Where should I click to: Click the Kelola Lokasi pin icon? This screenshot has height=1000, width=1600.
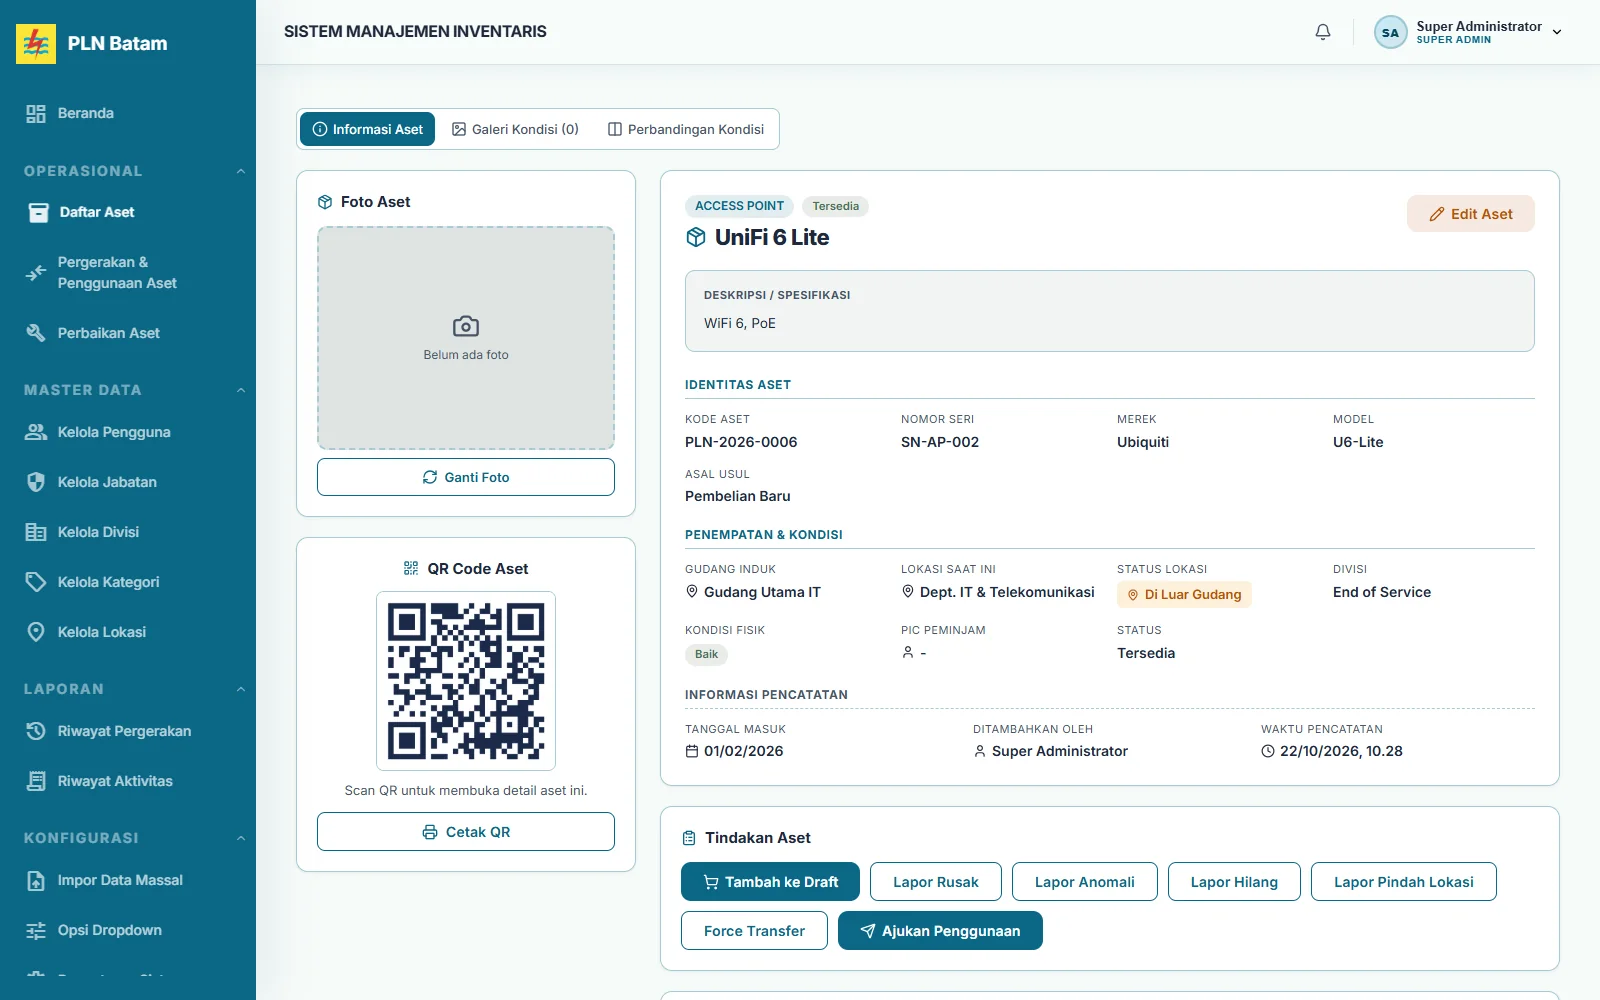click(36, 632)
